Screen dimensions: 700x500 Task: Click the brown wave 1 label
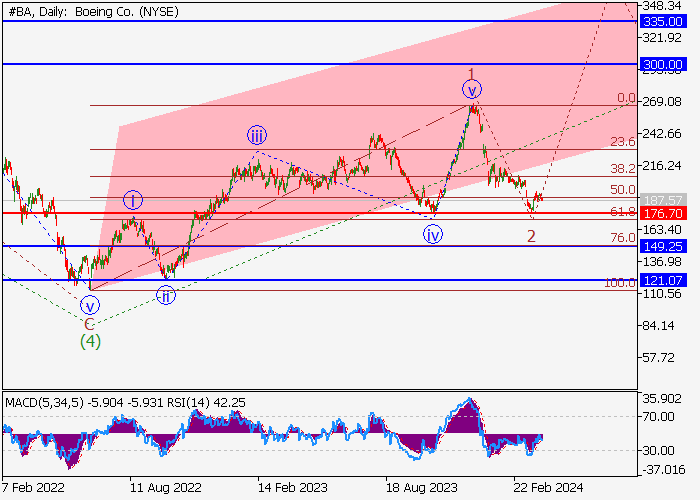471,74
